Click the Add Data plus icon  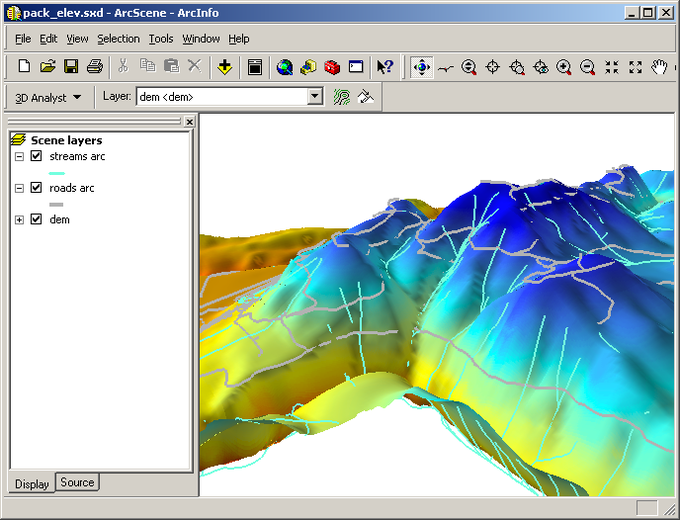[x=225, y=67]
